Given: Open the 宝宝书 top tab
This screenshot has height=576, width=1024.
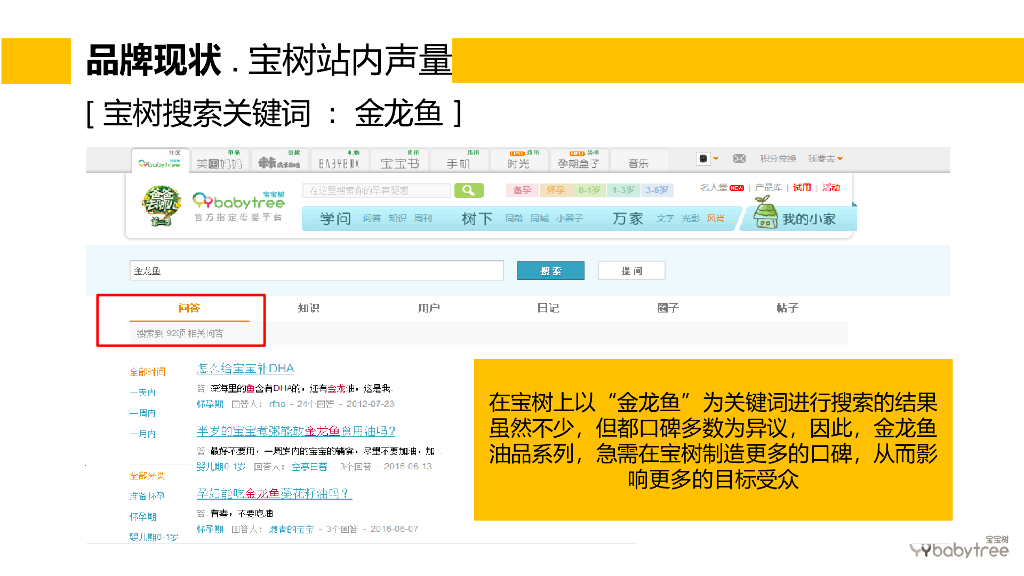Looking at the screenshot, I should (400, 161).
